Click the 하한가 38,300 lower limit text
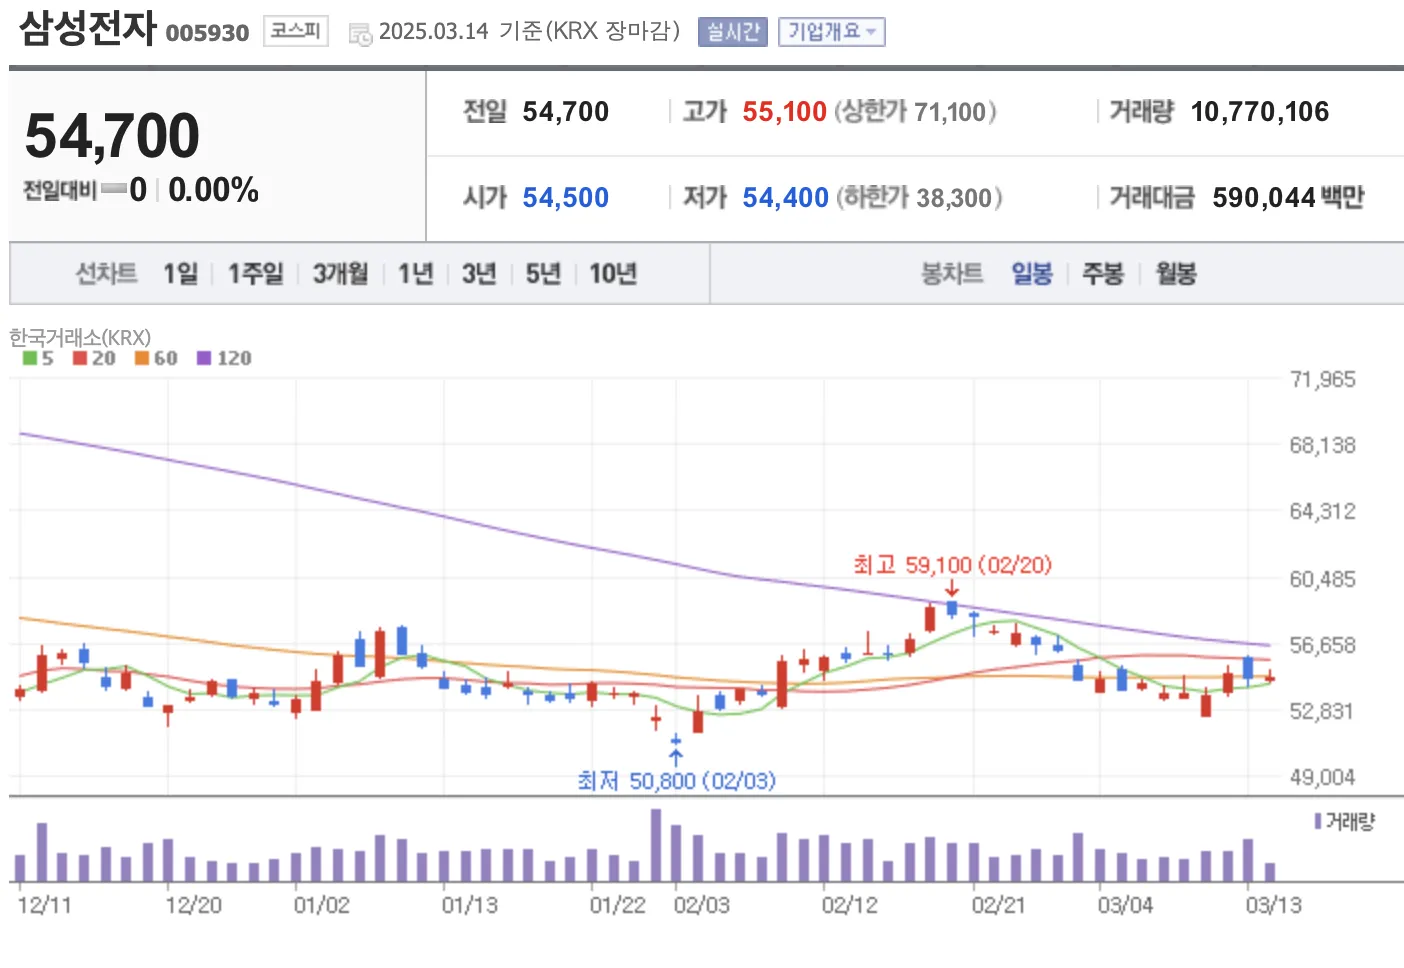 tap(919, 197)
